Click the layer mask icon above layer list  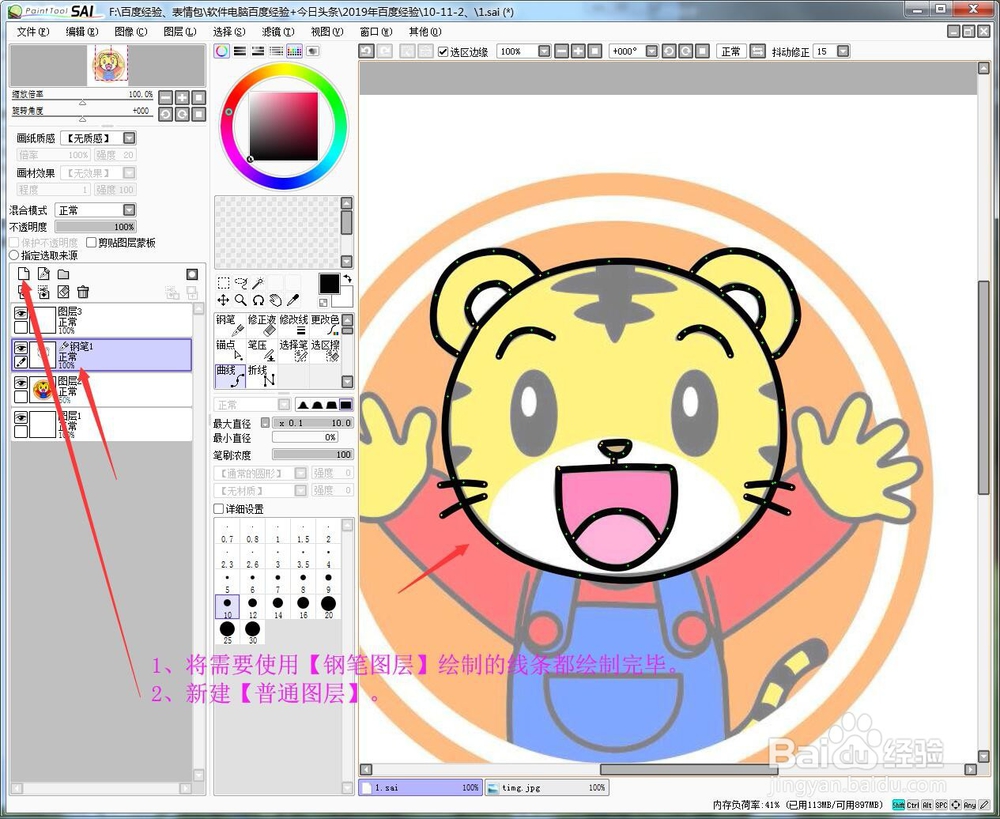click(x=192, y=274)
